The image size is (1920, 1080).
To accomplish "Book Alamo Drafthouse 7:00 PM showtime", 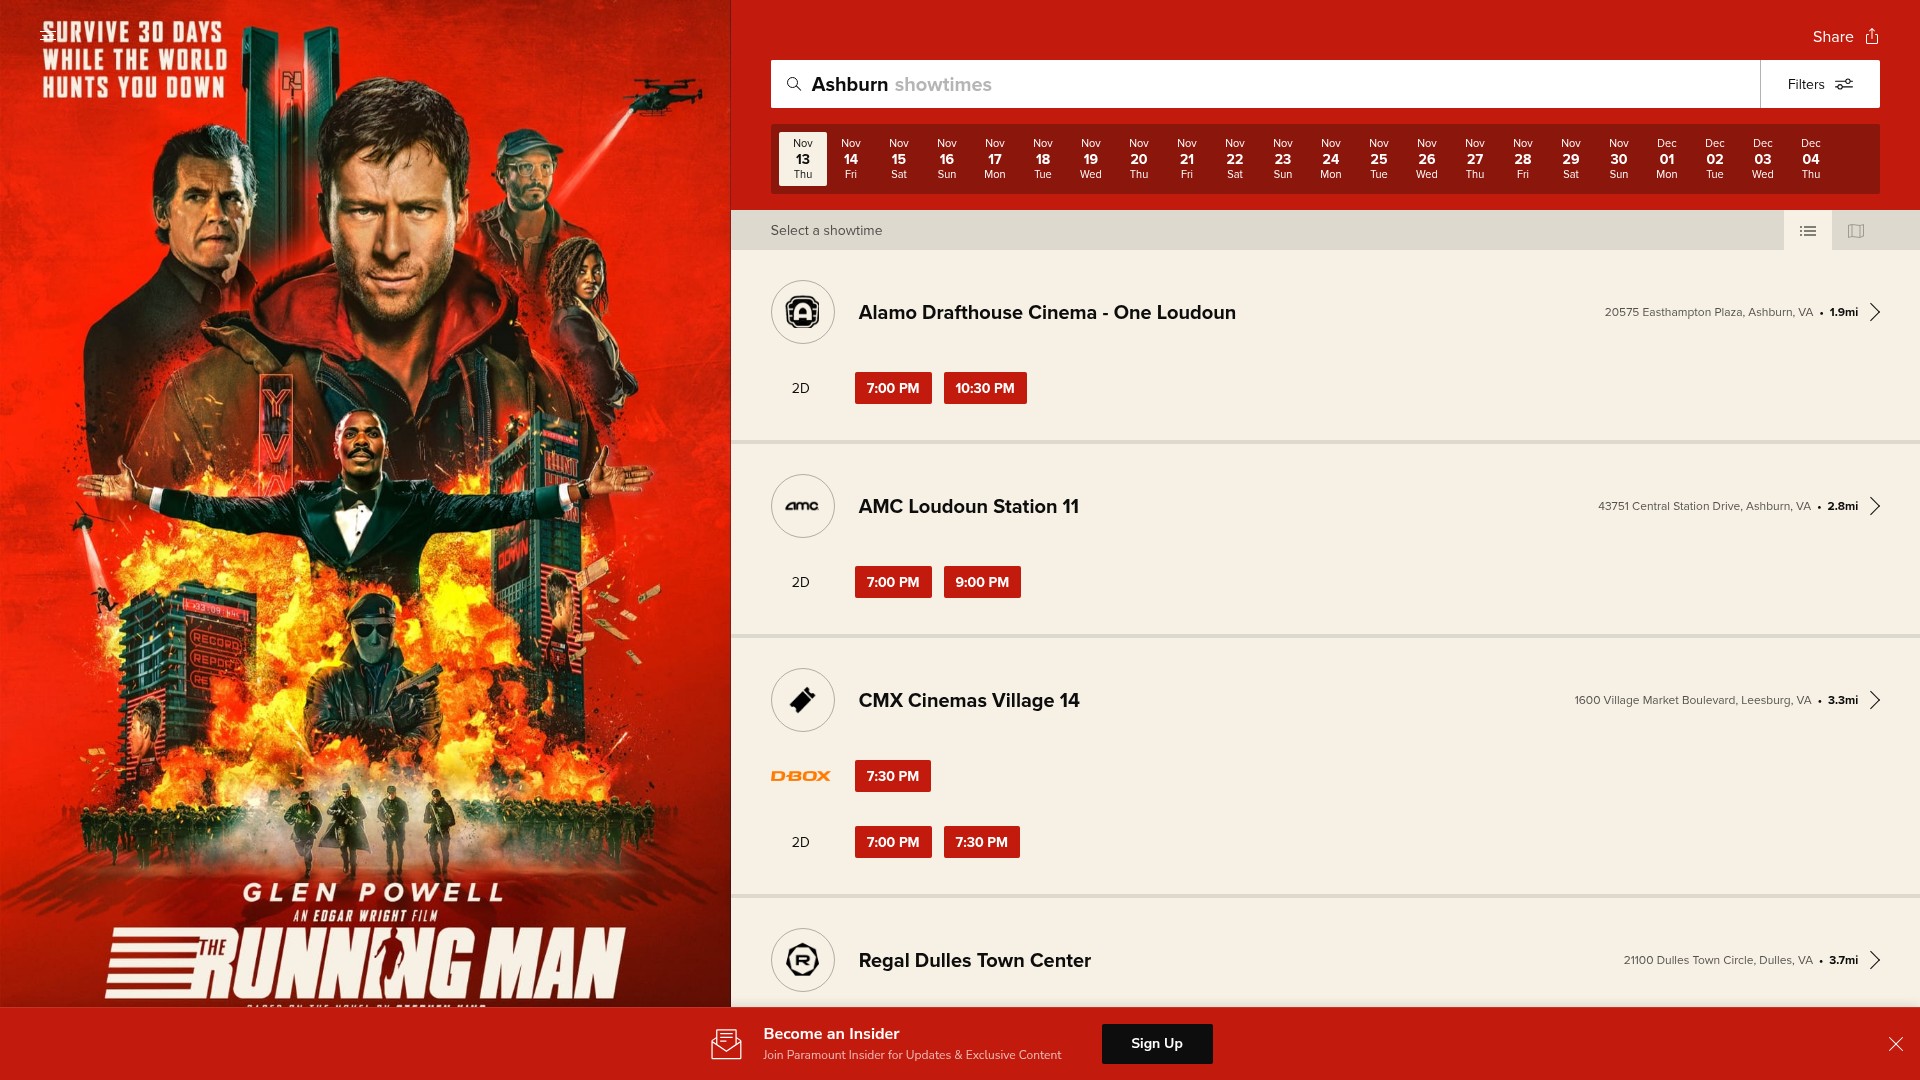I will (893, 388).
